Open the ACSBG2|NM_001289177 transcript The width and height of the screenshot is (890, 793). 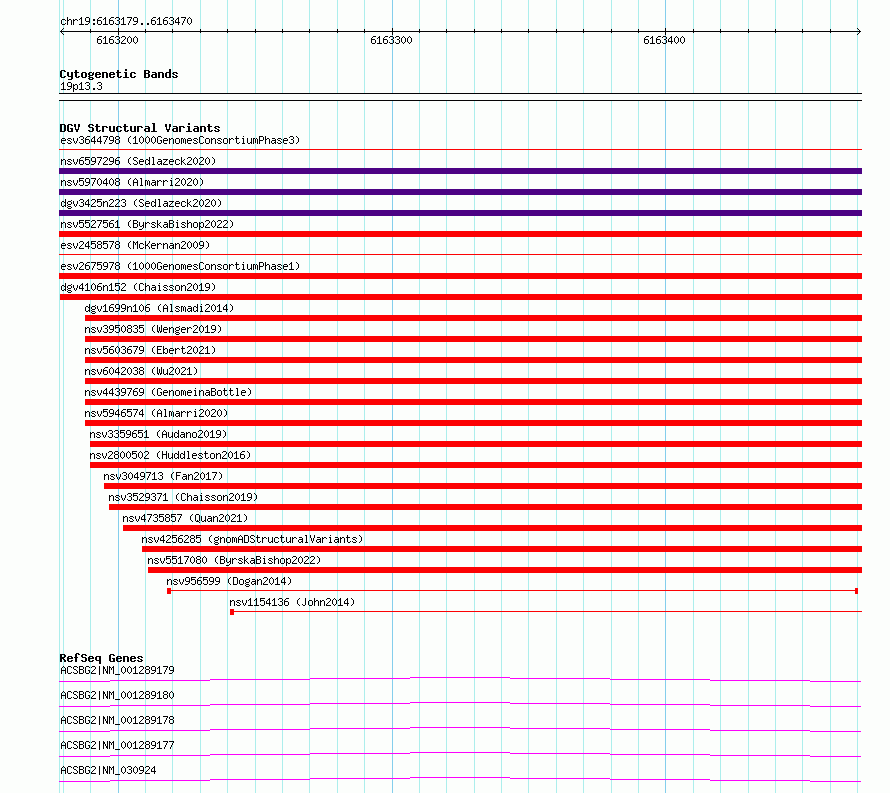point(117,745)
